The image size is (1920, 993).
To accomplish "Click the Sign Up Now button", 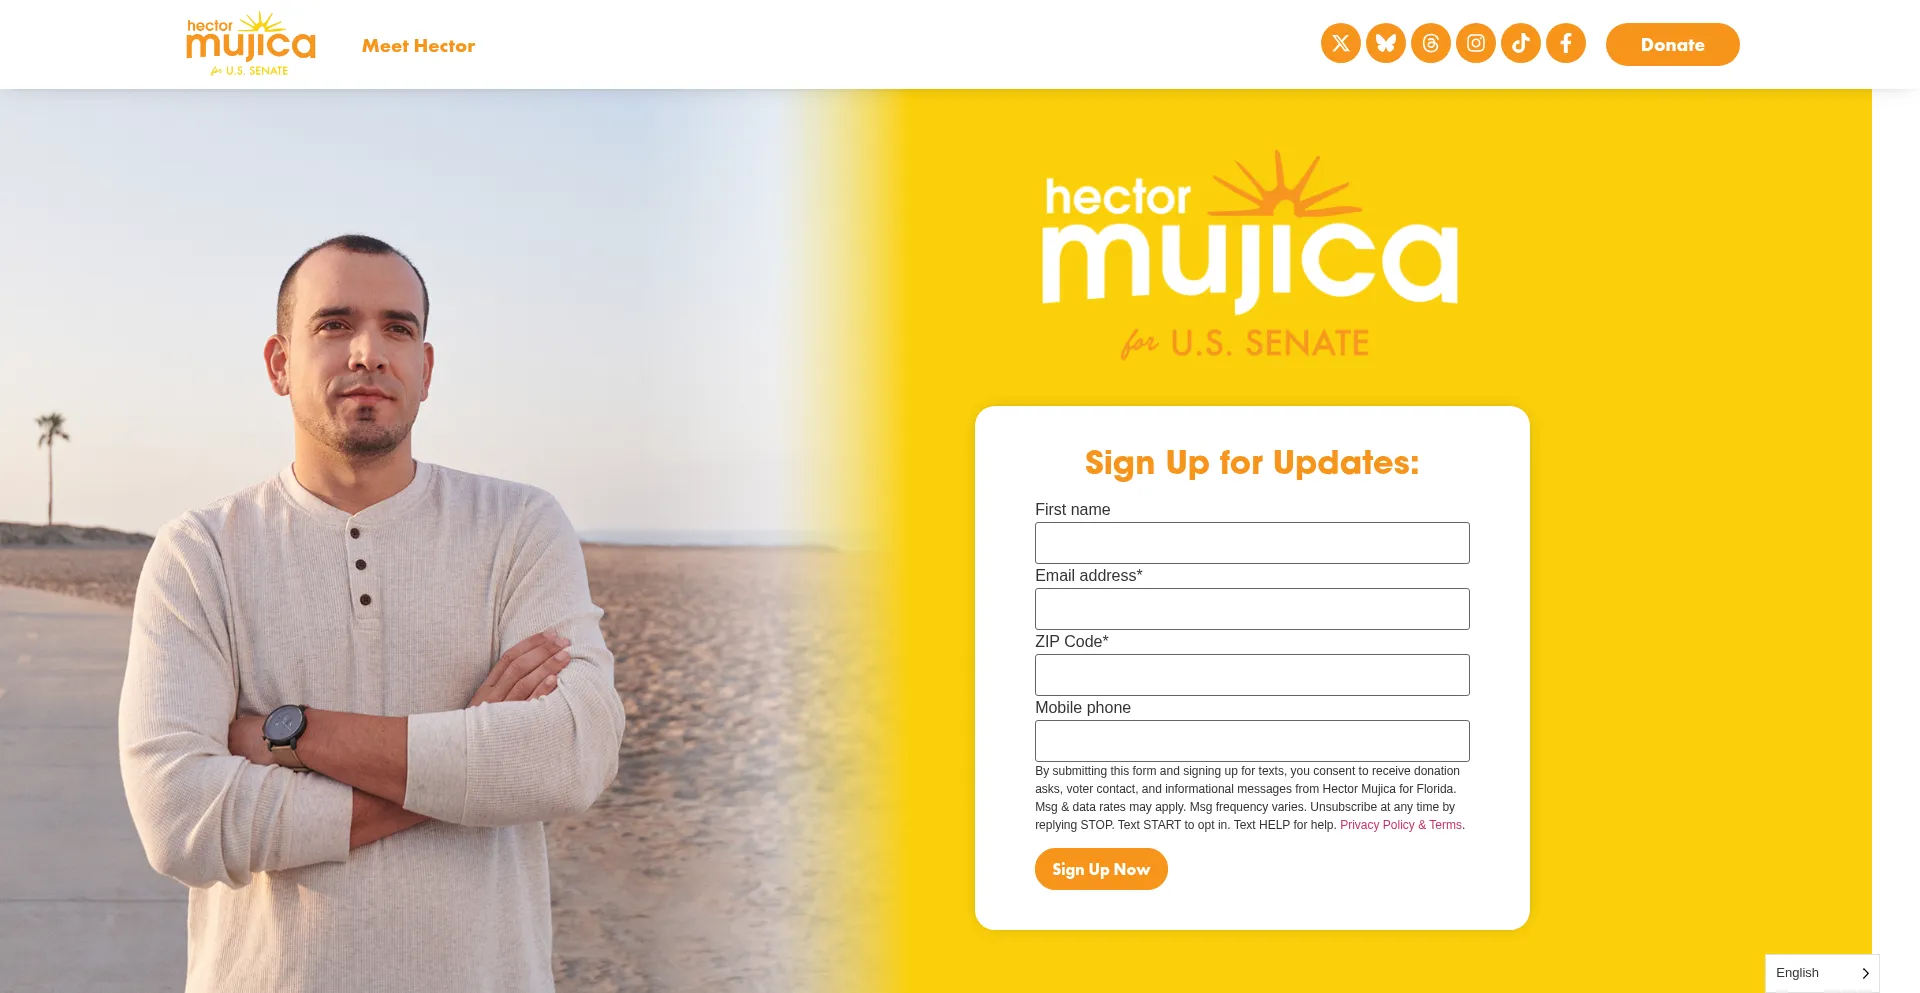I will click(x=1101, y=869).
